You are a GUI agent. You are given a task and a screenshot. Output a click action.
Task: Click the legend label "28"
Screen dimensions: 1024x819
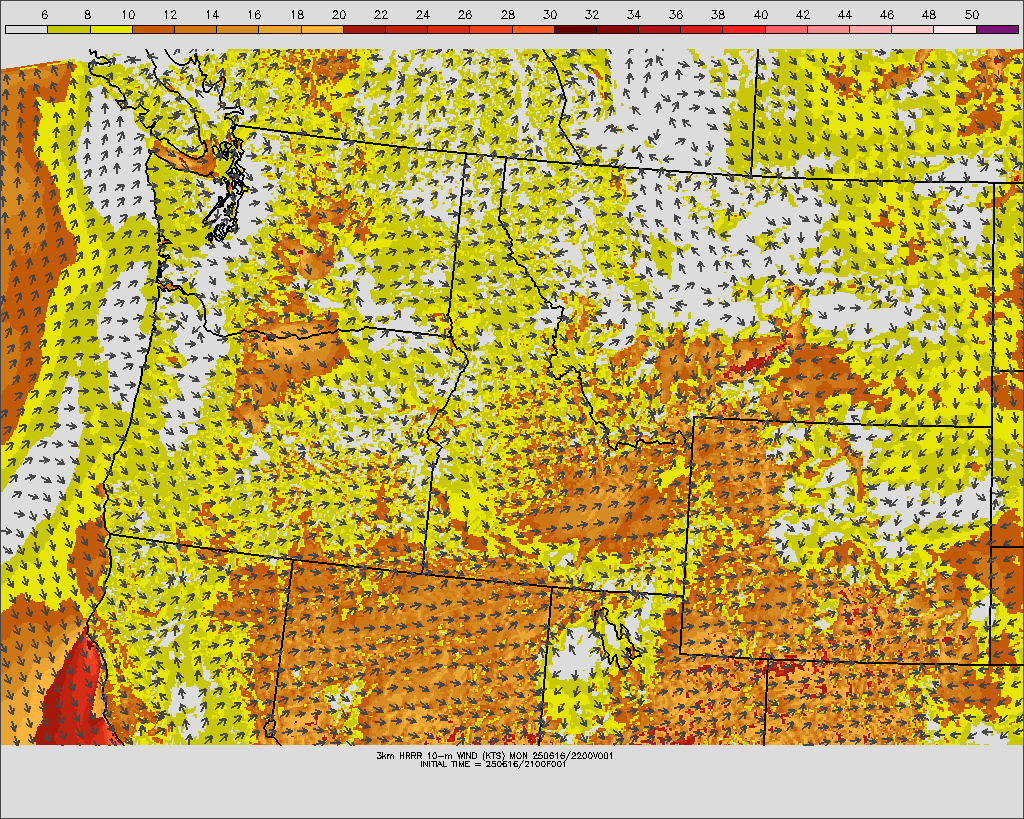(507, 14)
